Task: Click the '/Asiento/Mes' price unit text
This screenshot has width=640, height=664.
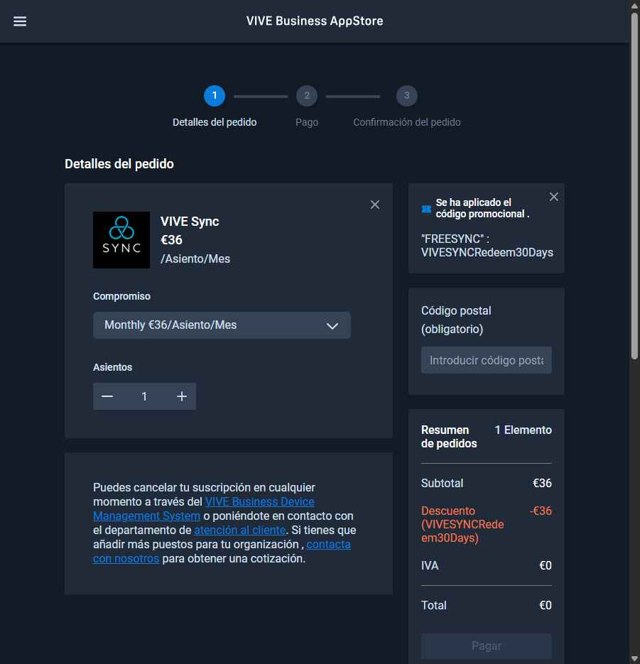Action: [x=195, y=259]
